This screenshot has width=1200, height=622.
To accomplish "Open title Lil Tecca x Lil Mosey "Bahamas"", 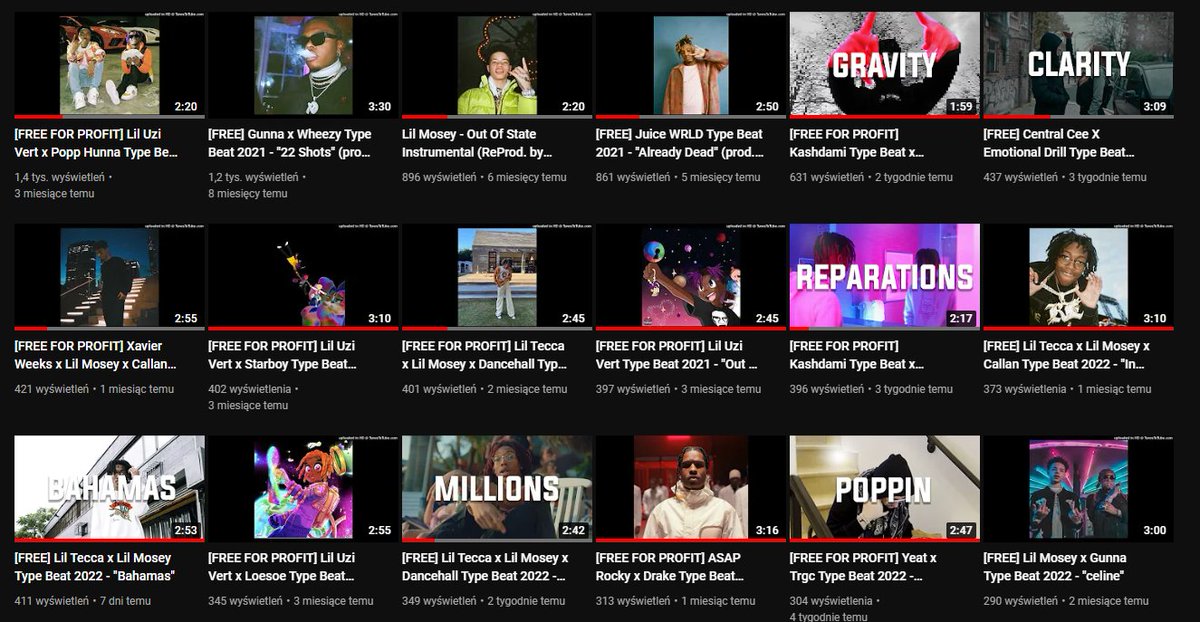I will [x=95, y=567].
